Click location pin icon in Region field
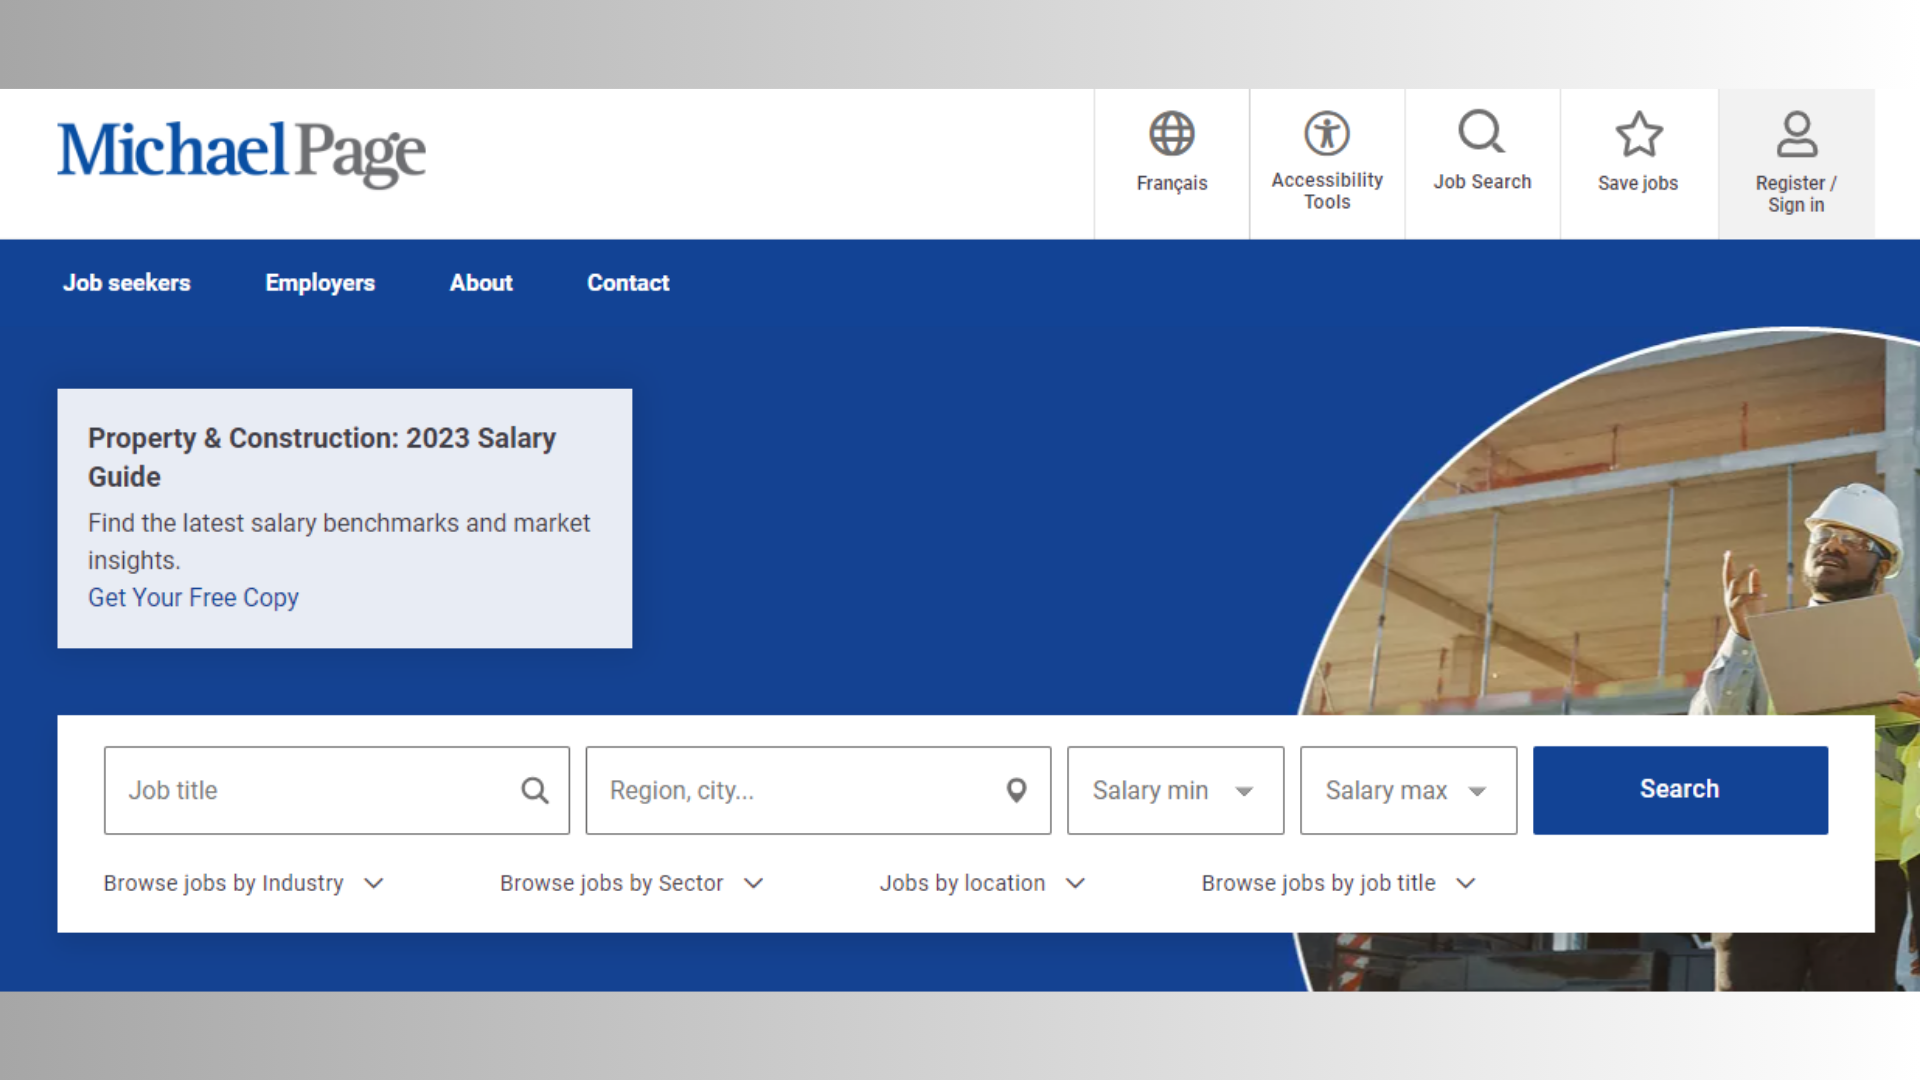 coord(1016,791)
